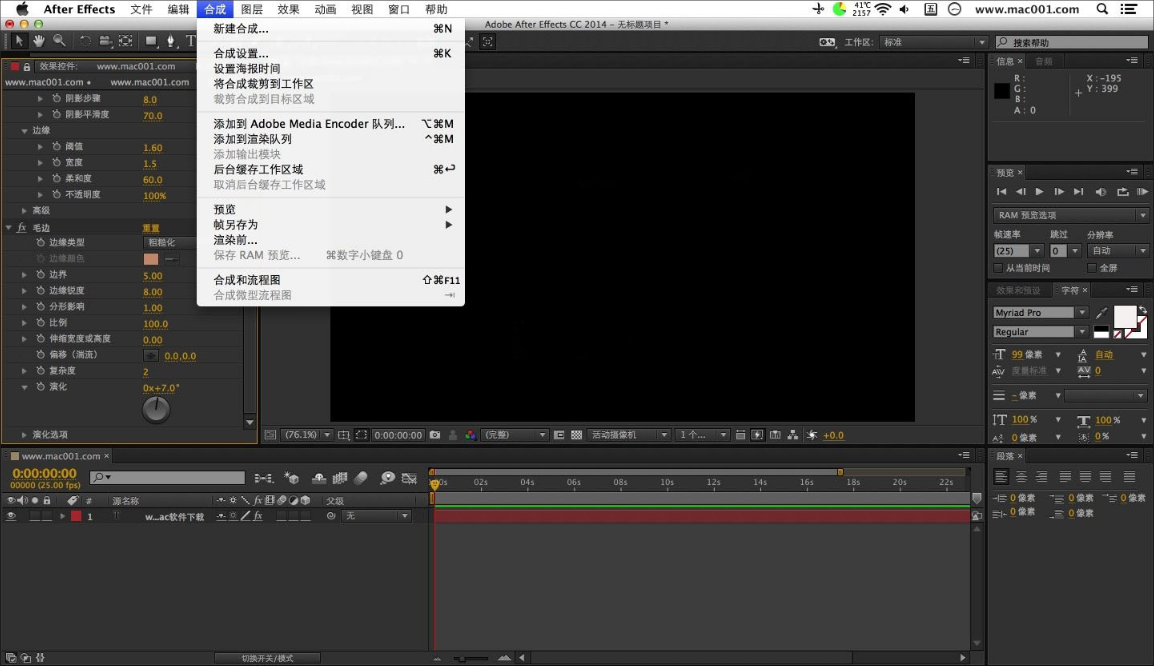Viewport: 1154px width, 666px height.
Task: Enable the 从当前时间 checkbox
Action: [x=998, y=268]
